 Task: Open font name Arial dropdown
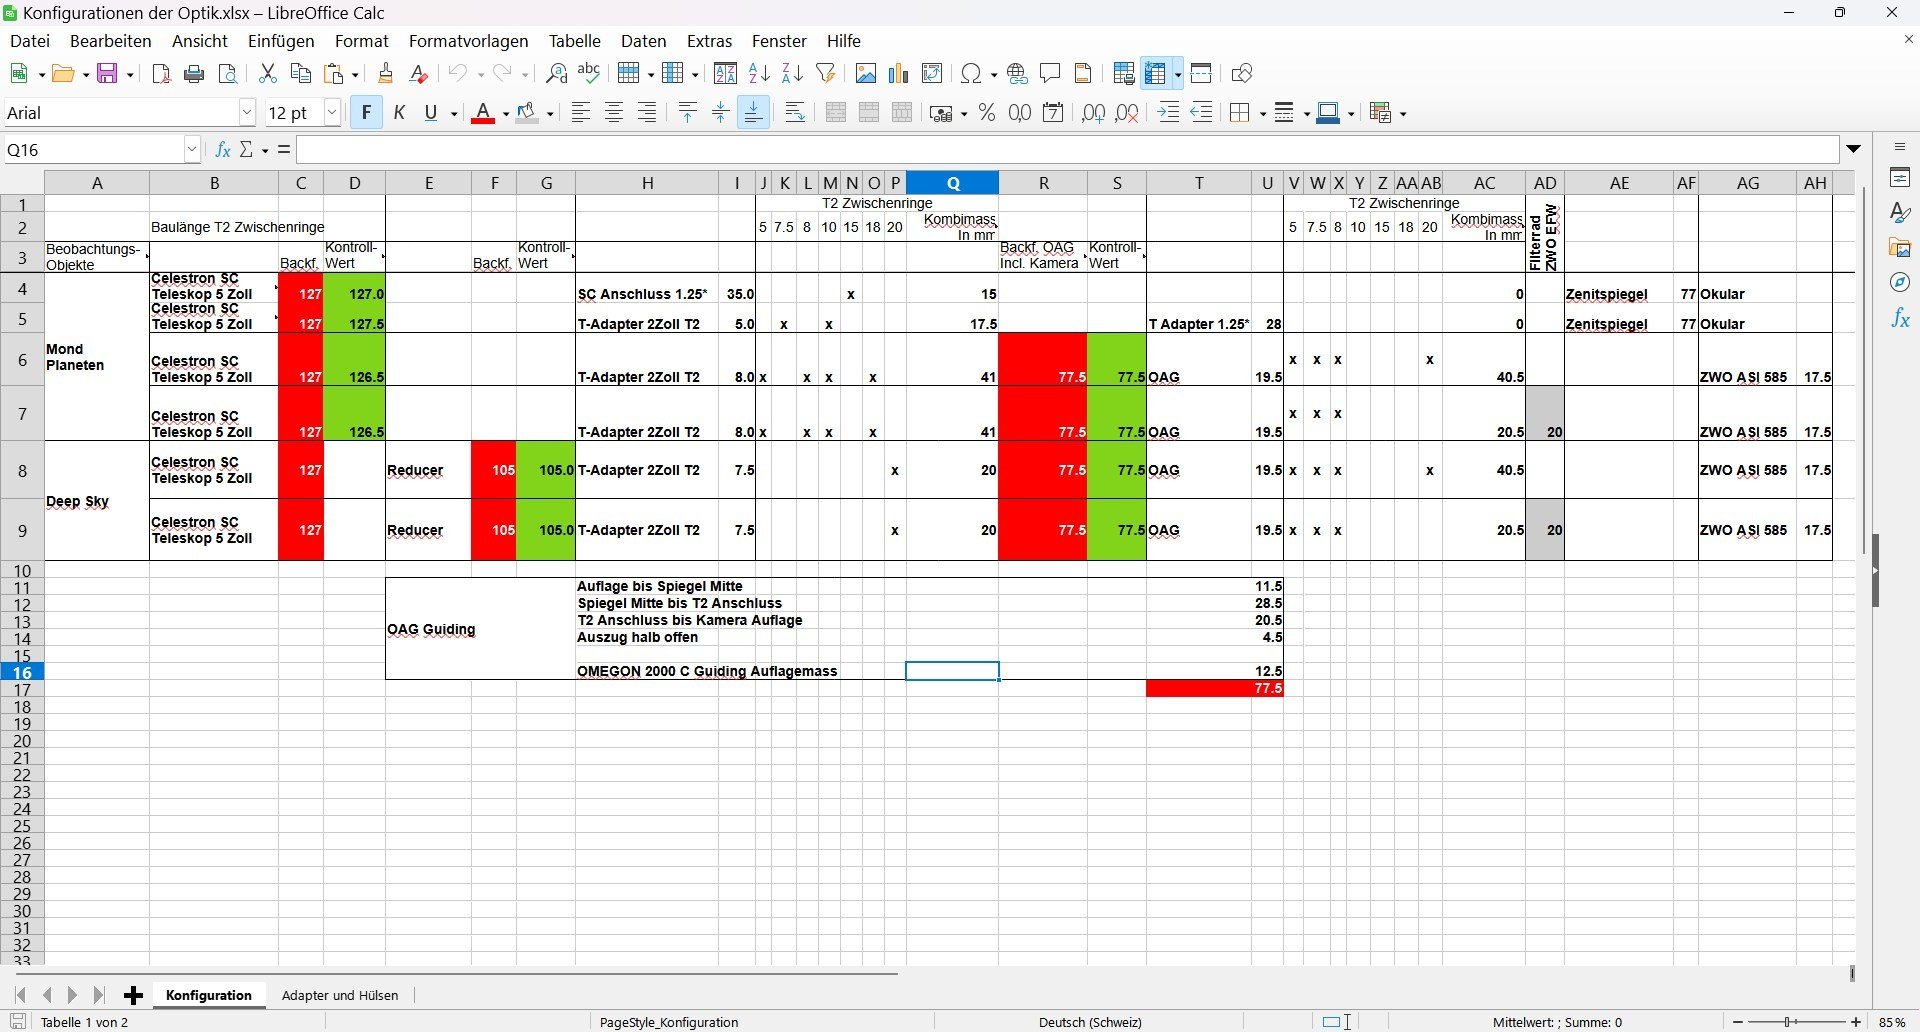247,113
